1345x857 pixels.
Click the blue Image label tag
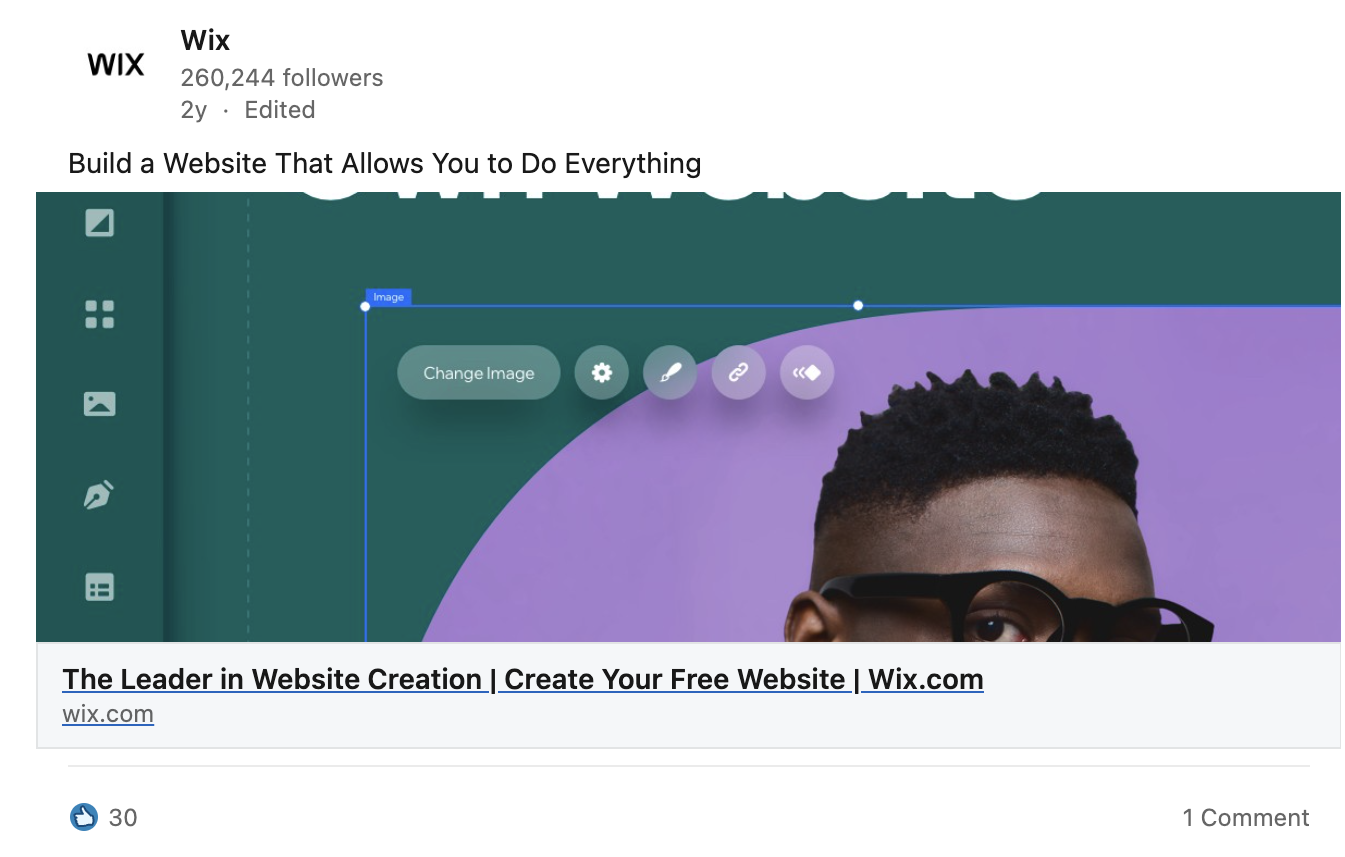point(389,297)
